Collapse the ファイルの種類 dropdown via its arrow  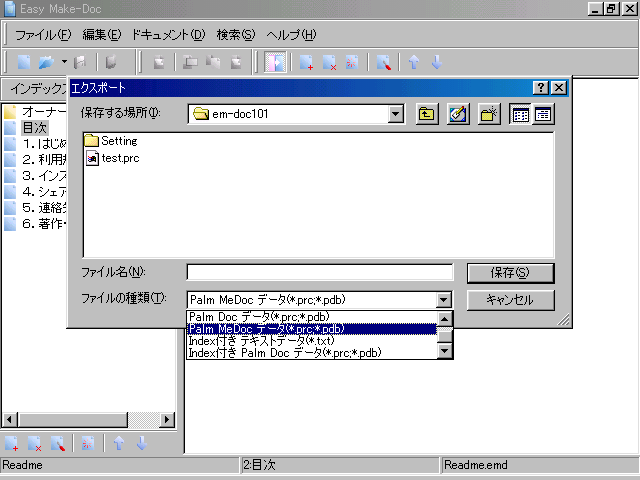click(x=444, y=300)
